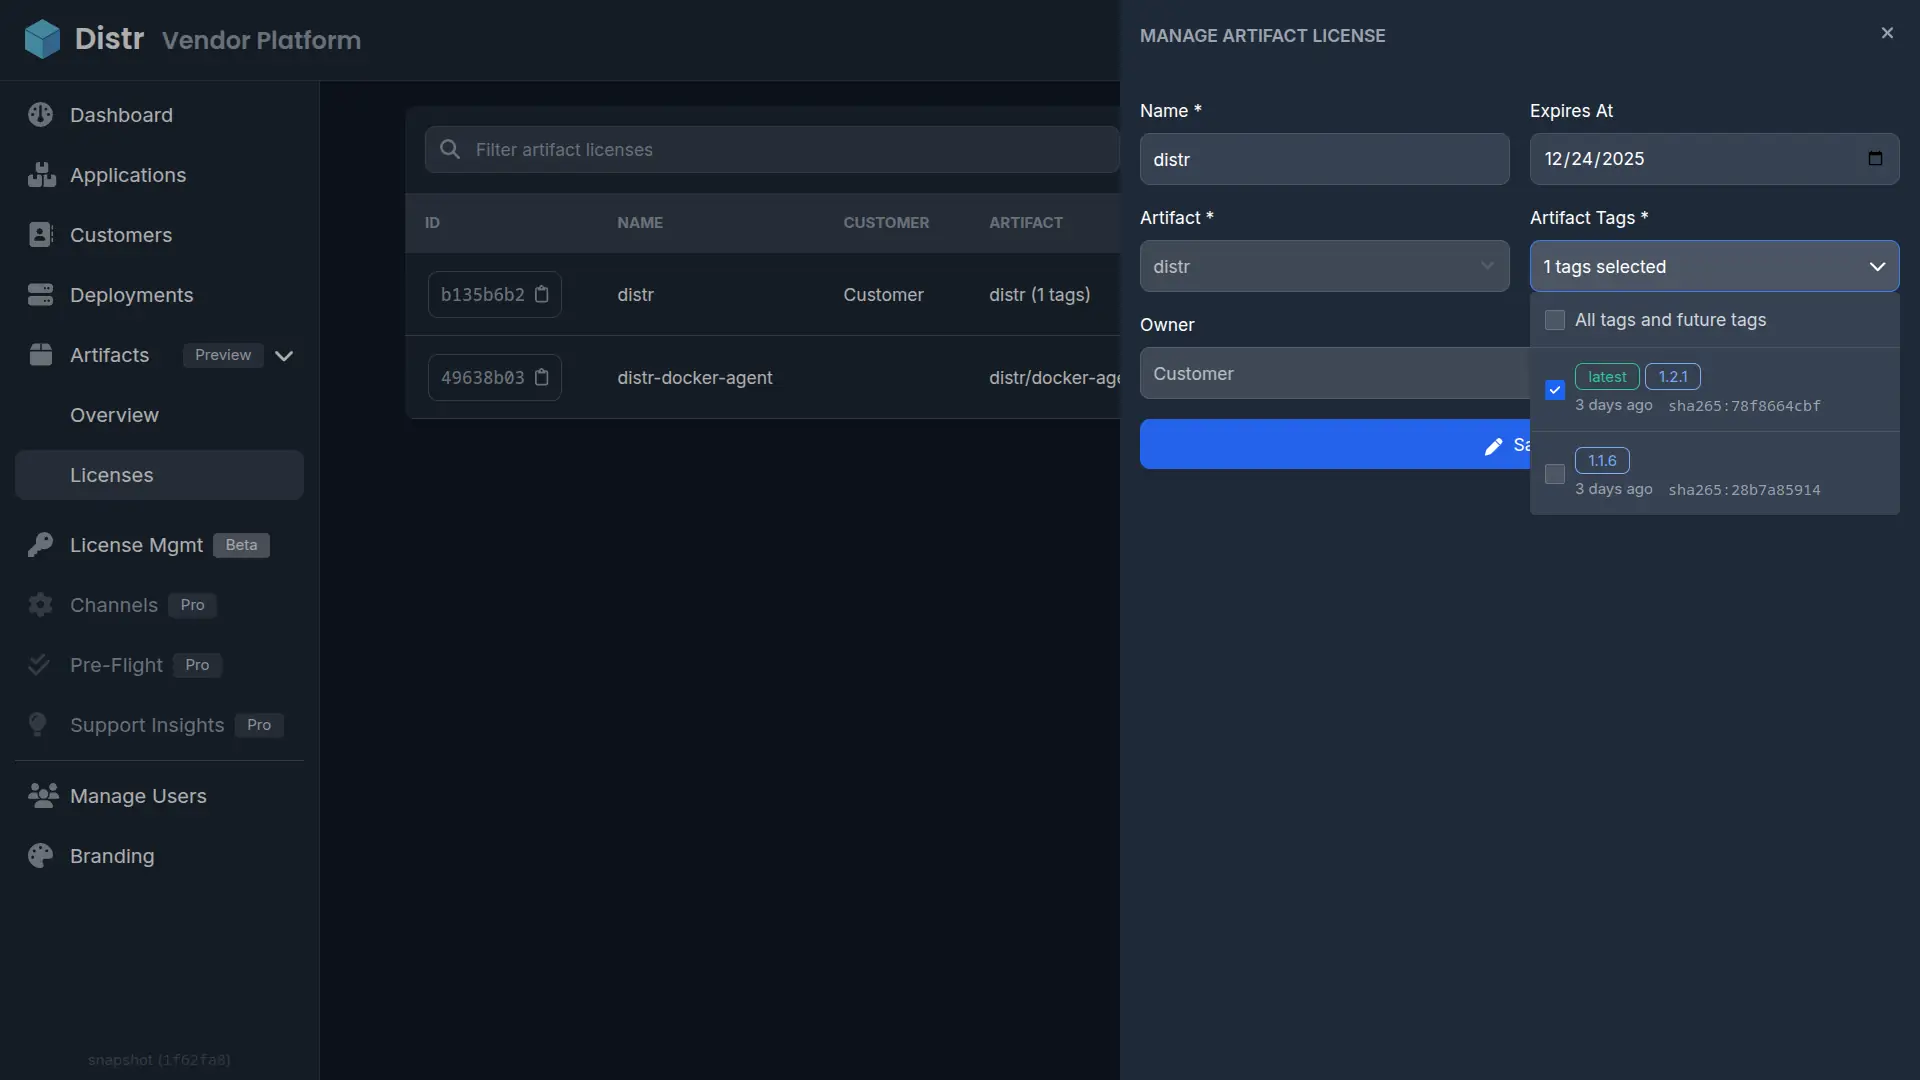Close the Manage Artifact License panel

1888,33
